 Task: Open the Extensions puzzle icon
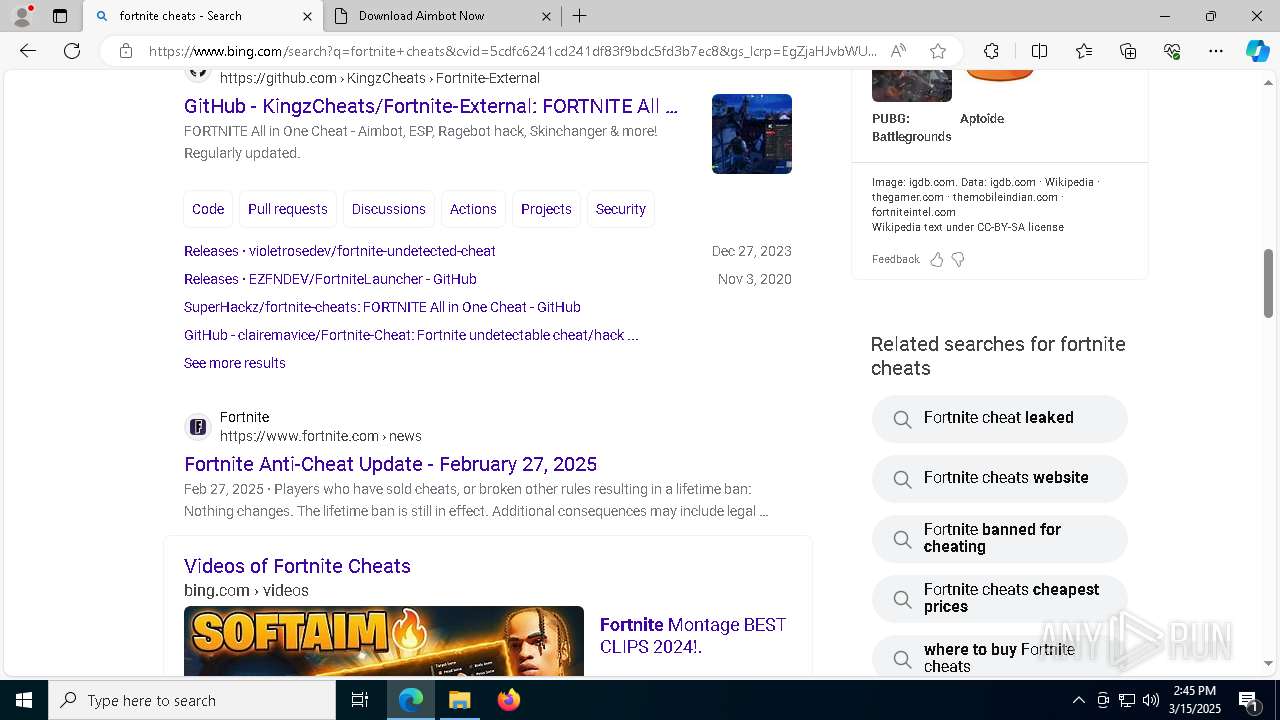991,51
